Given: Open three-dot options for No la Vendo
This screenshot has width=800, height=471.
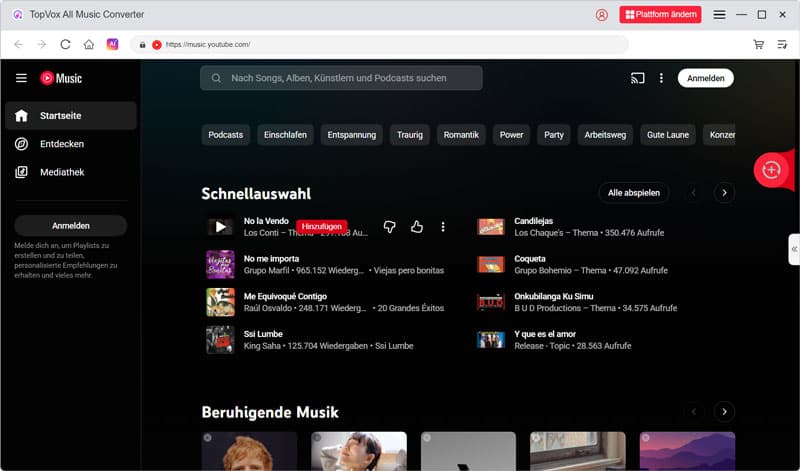Looking at the screenshot, I should [443, 227].
